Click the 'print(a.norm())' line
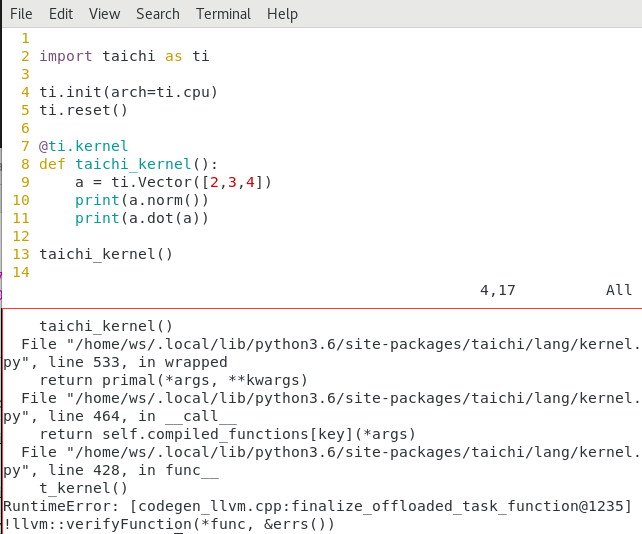642x534 pixels. click(142, 200)
